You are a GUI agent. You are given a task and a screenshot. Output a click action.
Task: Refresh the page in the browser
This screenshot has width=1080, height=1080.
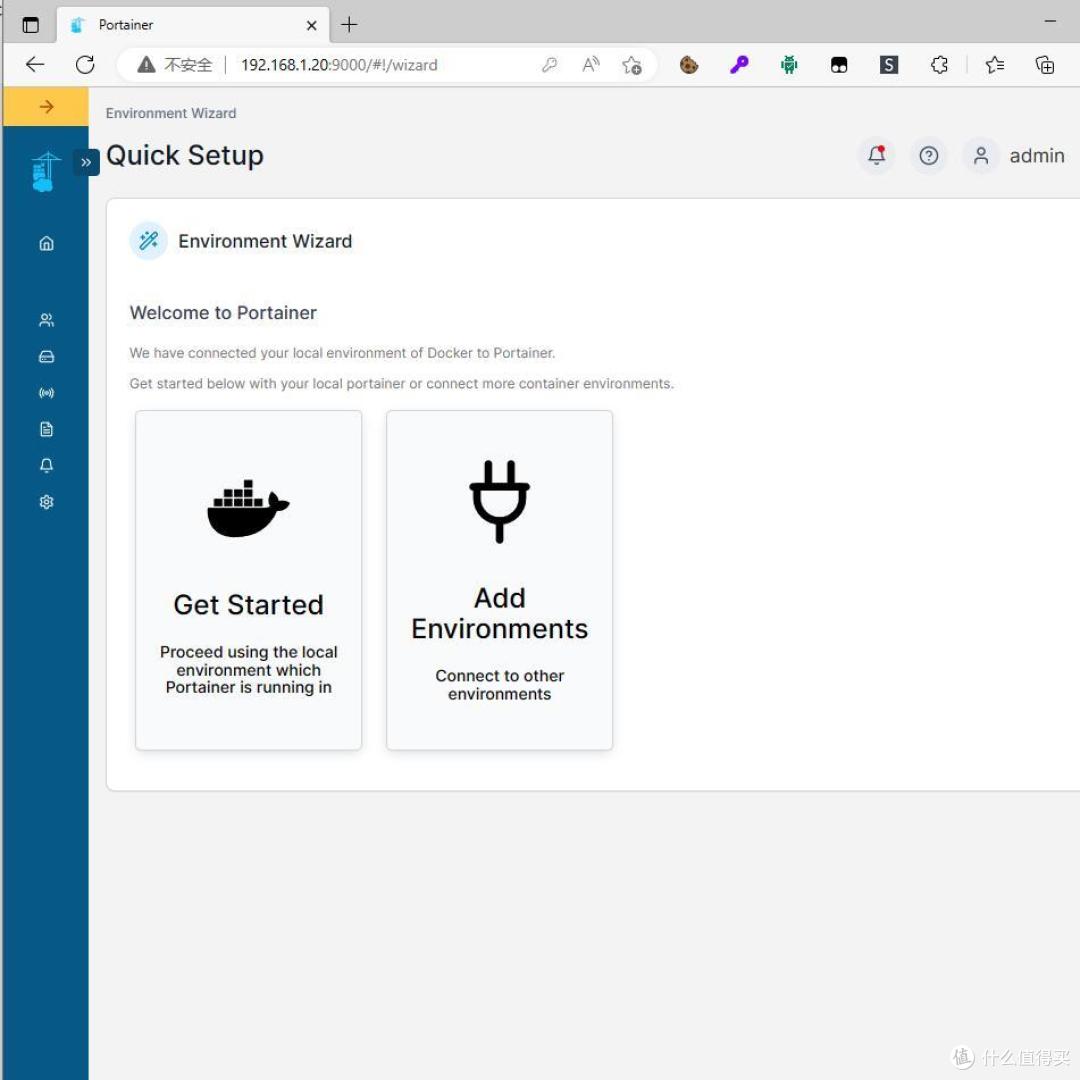[85, 65]
